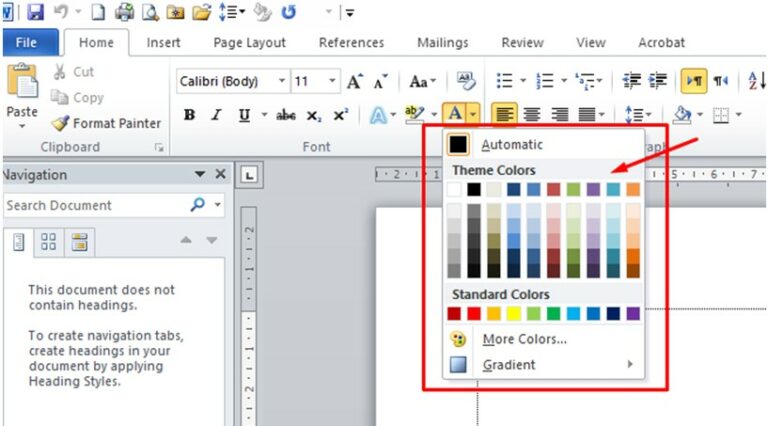Switch to the Insert ribbon tab
Image resolution: width=768 pixels, height=426 pixels.
click(x=164, y=43)
